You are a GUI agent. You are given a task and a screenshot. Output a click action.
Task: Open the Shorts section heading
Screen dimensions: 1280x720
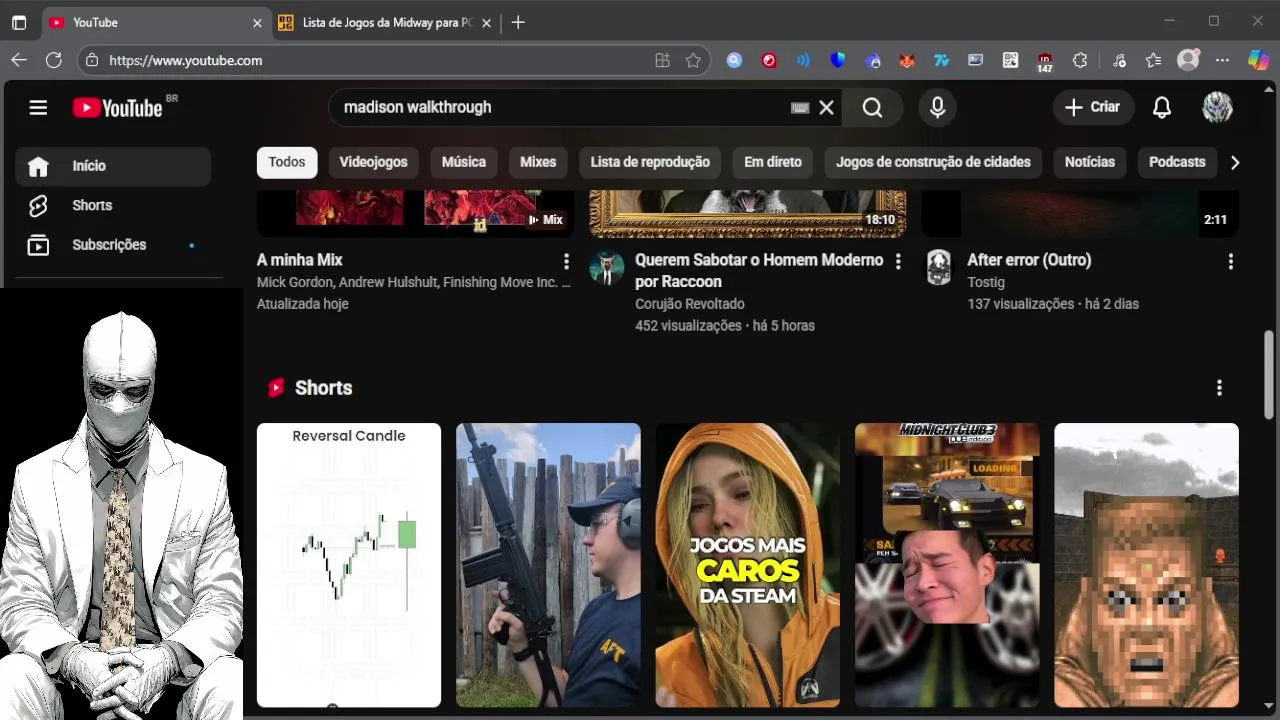click(323, 388)
